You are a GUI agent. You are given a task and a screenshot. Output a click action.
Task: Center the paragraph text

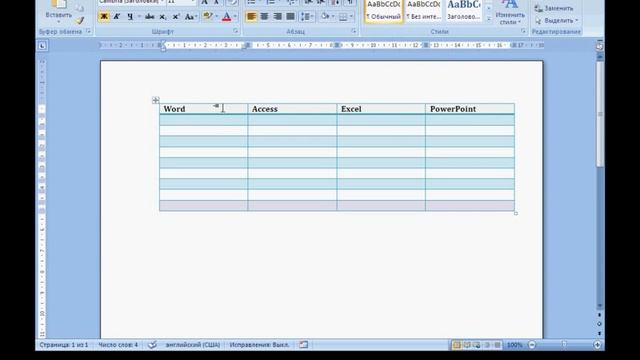click(264, 17)
